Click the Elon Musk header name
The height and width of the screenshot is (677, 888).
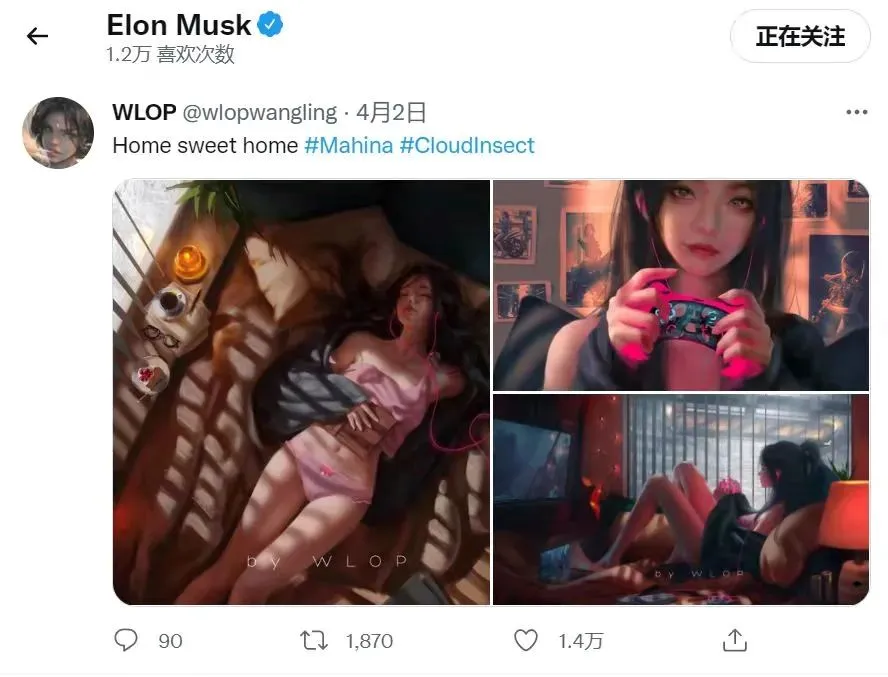178,25
